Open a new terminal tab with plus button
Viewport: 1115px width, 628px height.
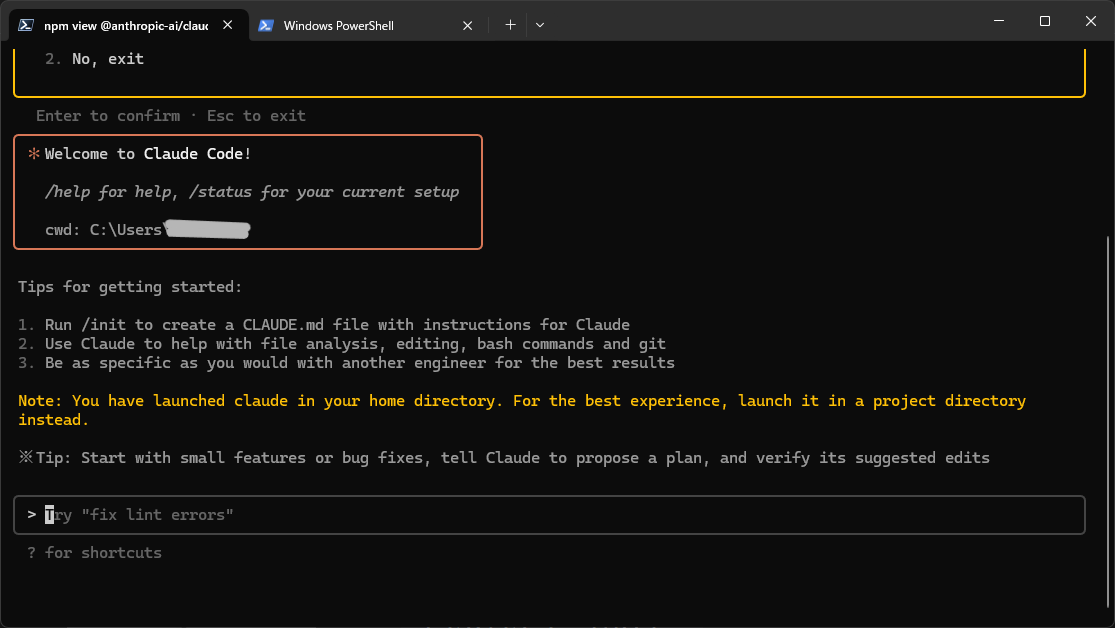coord(510,25)
